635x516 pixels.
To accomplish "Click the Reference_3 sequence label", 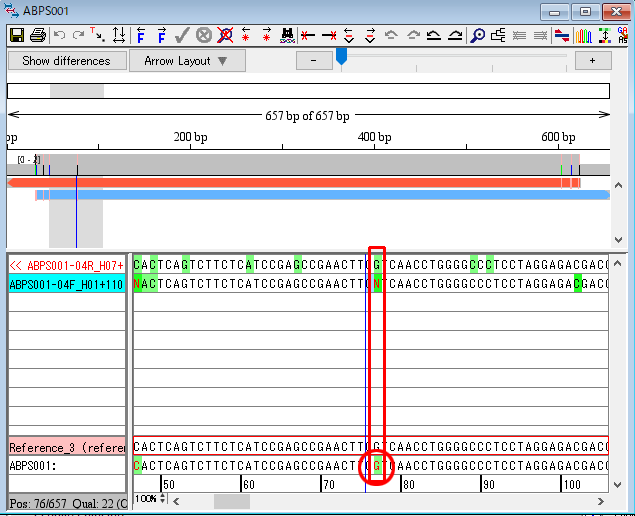I will click(67, 447).
